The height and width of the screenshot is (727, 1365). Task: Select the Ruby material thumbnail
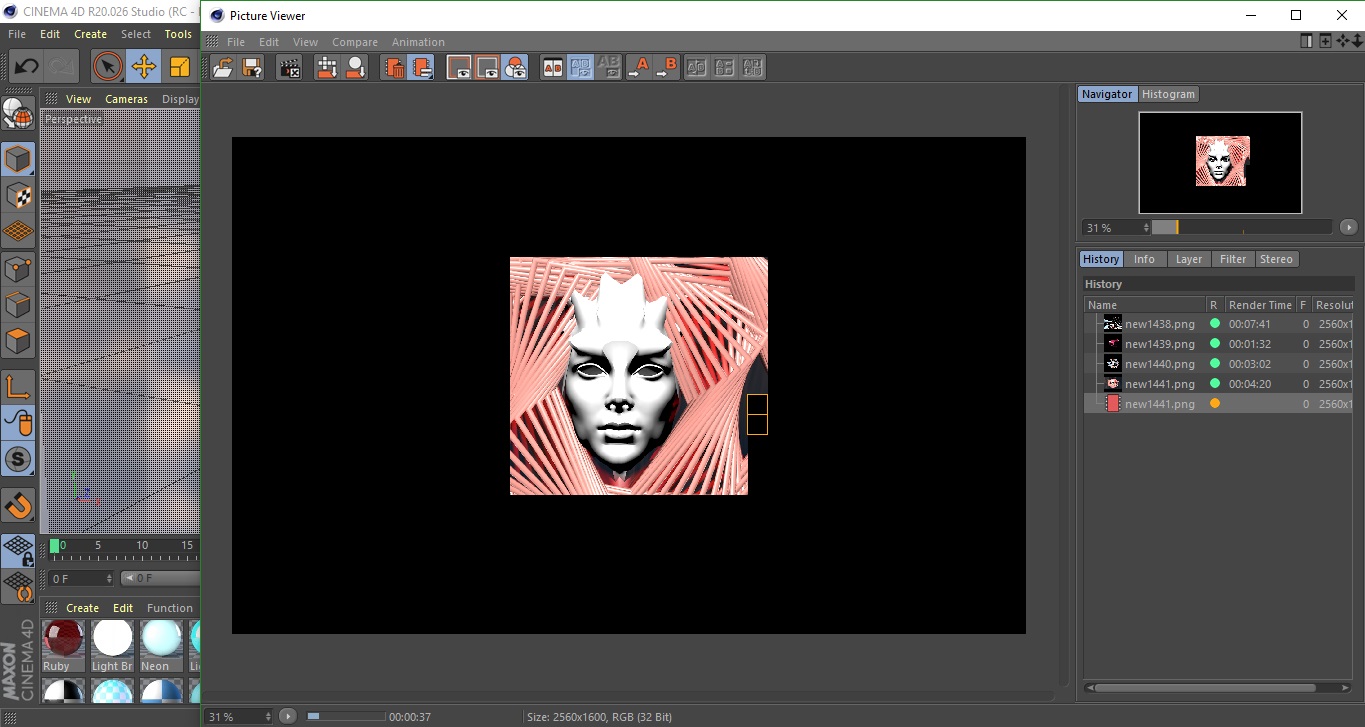pyautogui.click(x=63, y=639)
